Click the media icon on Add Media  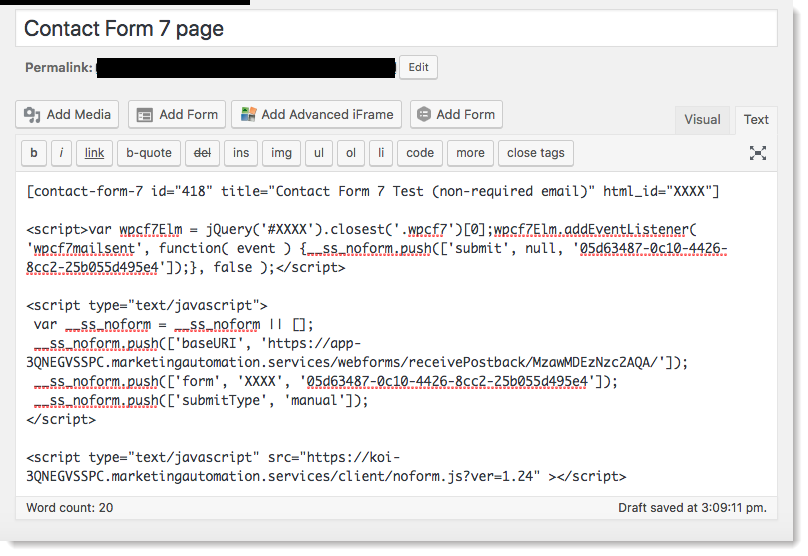click(x=32, y=114)
